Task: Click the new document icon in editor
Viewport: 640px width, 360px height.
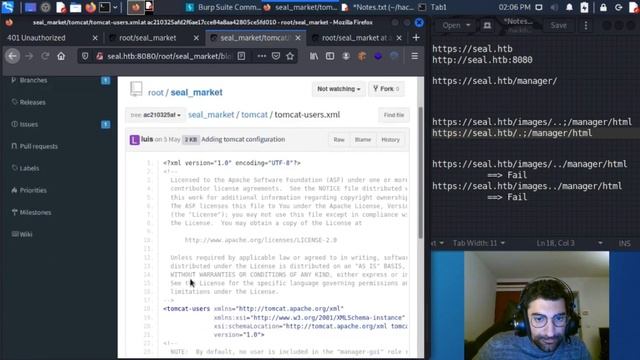Action: pos(487,25)
